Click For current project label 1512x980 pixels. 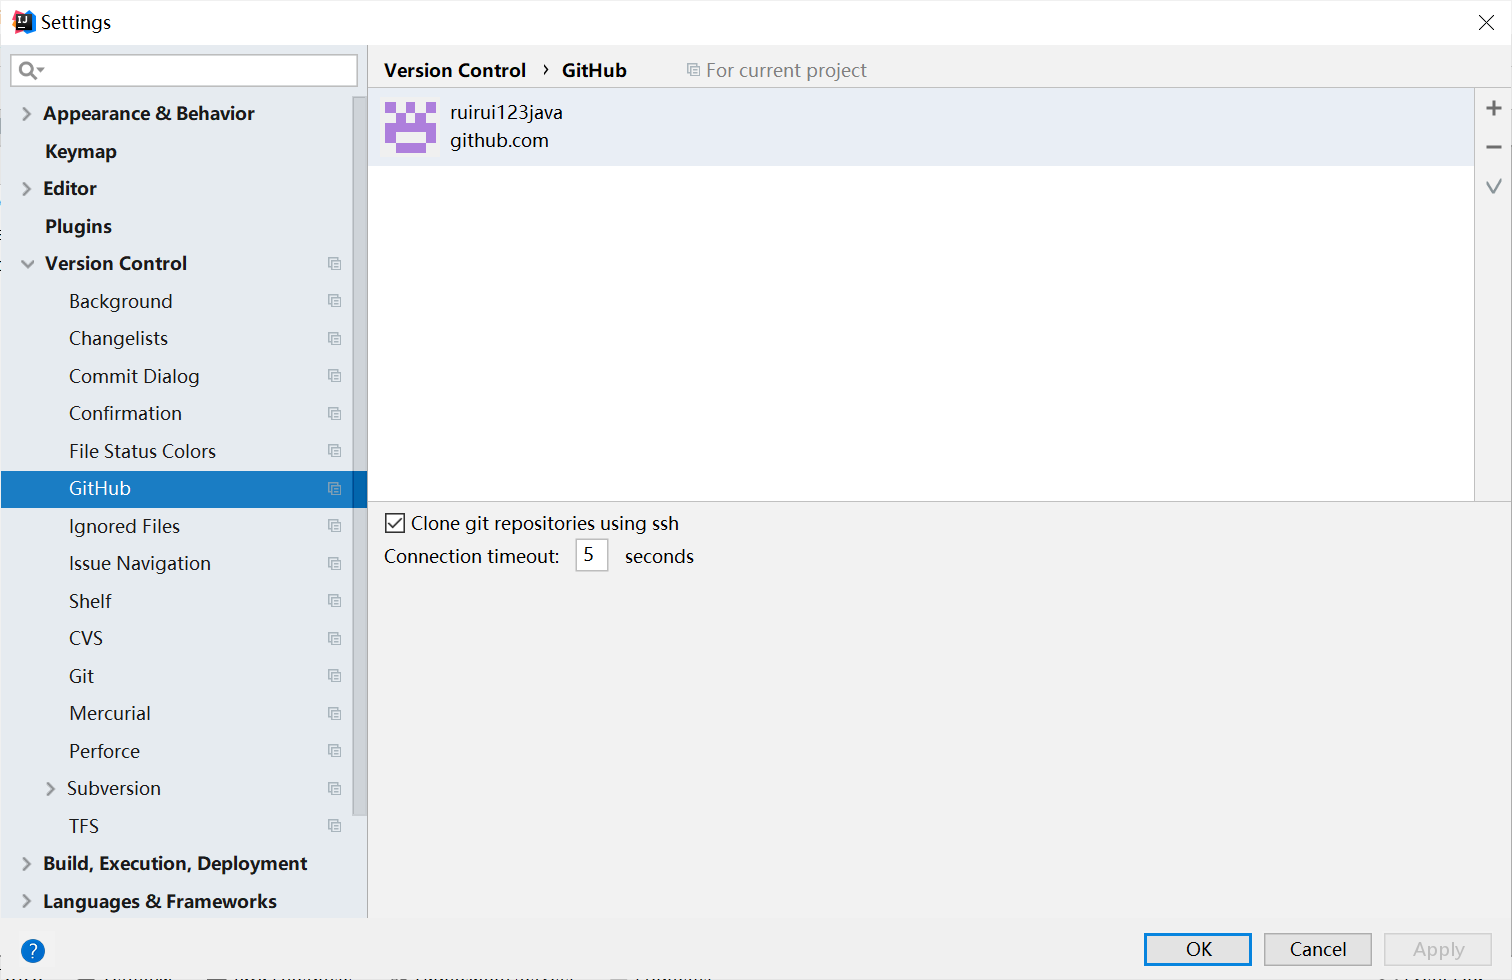coord(786,70)
